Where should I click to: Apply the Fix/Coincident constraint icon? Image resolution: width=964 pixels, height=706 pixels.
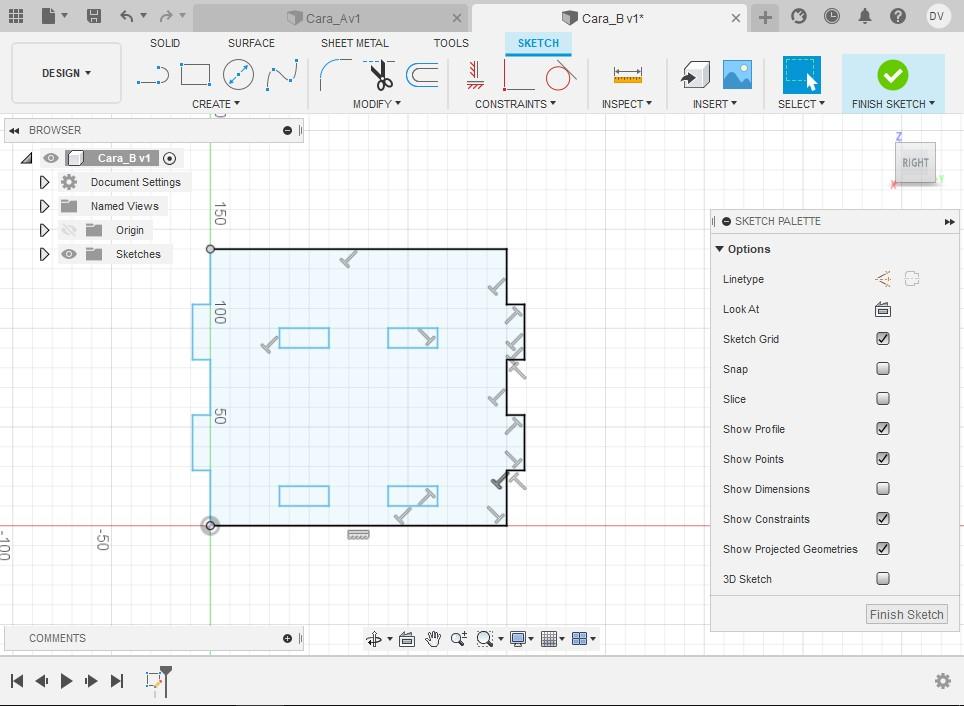click(475, 75)
